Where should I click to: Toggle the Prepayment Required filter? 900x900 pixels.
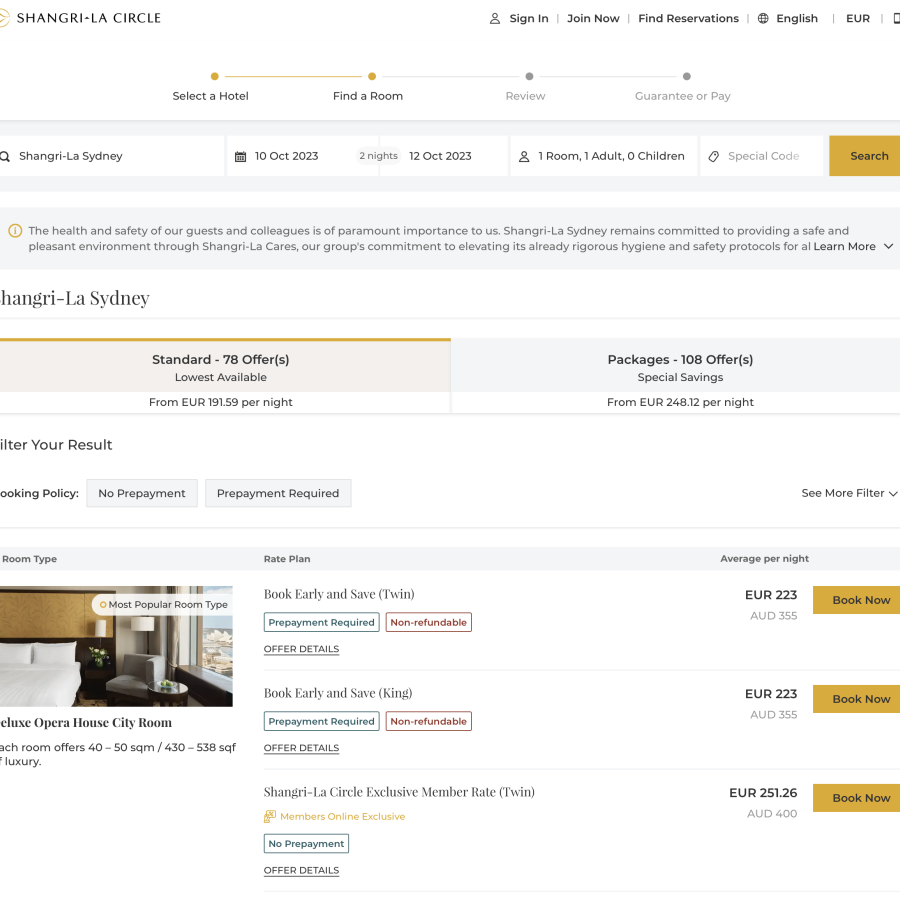coord(278,493)
